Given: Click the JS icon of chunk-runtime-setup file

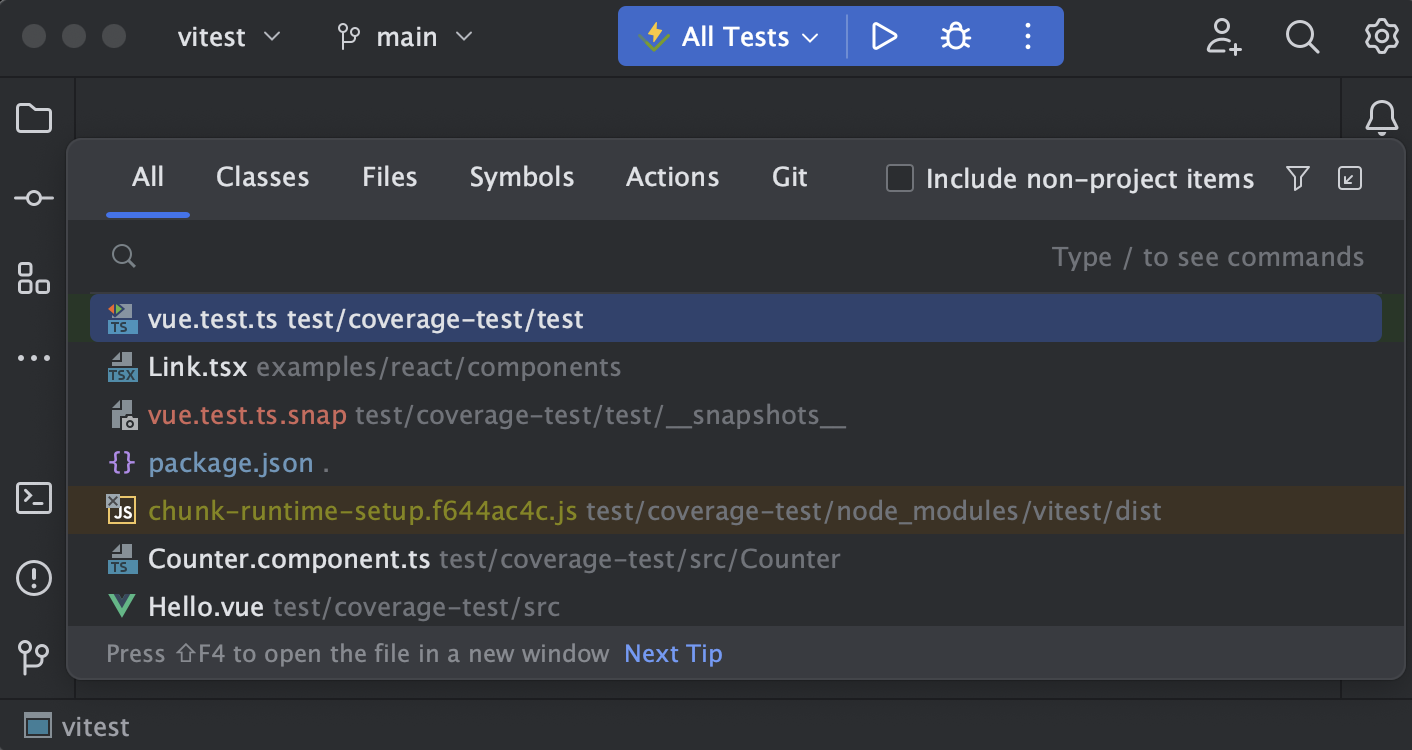Looking at the screenshot, I should coord(122,511).
